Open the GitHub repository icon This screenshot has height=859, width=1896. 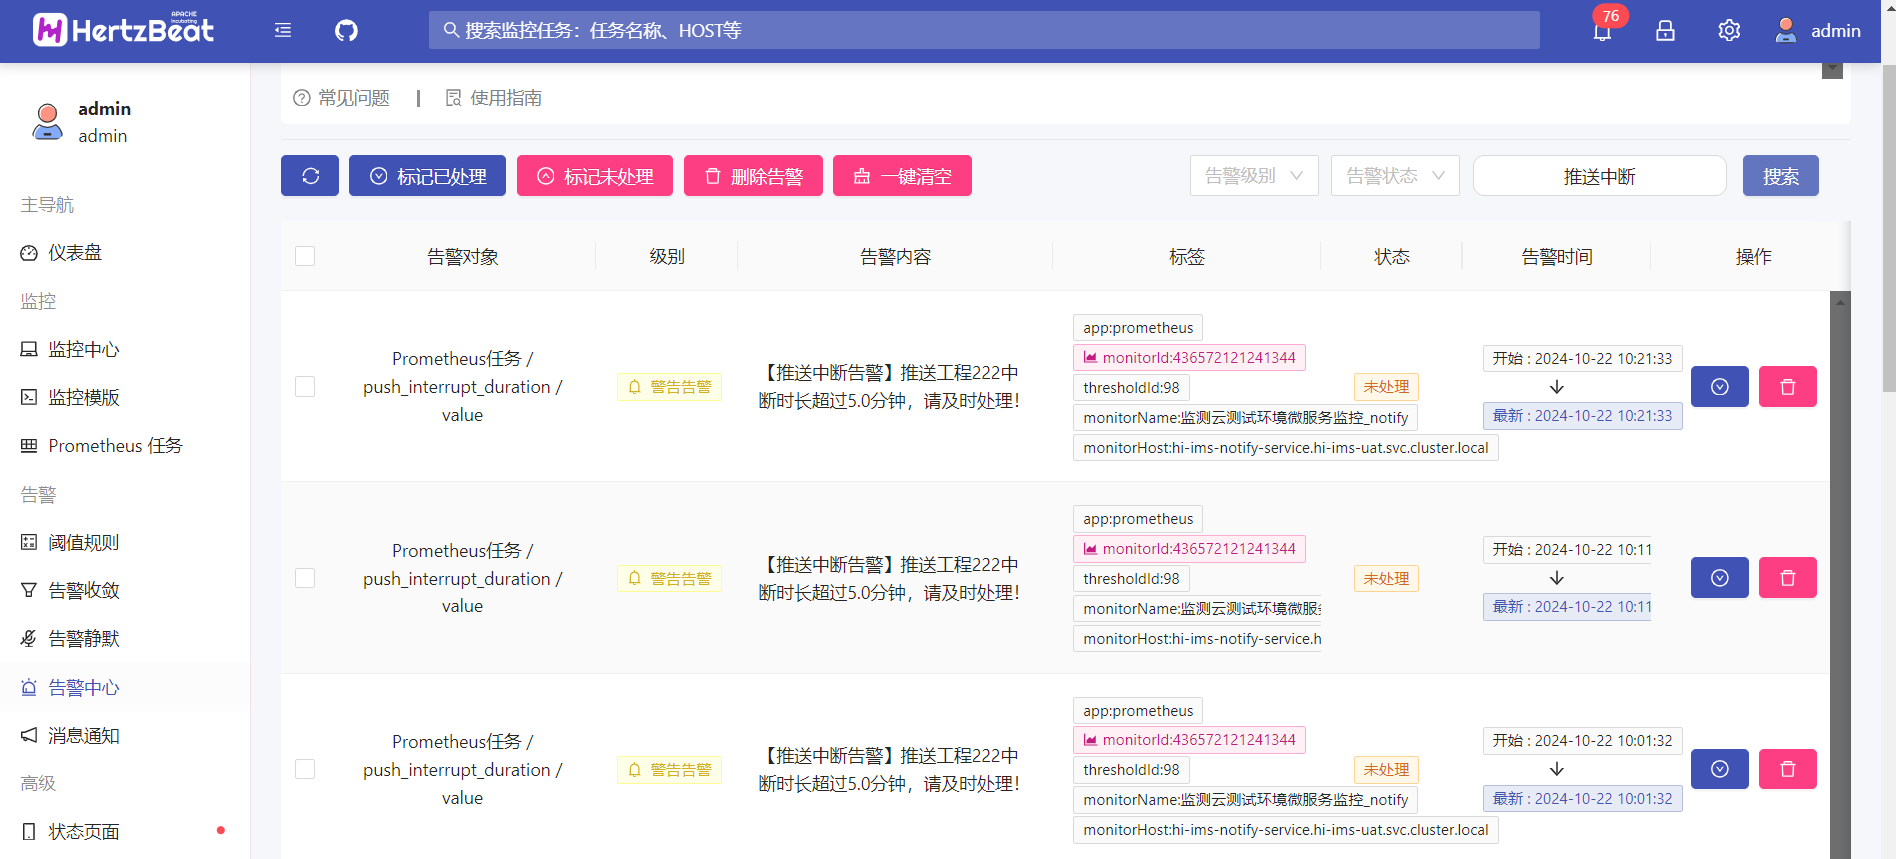(x=346, y=31)
